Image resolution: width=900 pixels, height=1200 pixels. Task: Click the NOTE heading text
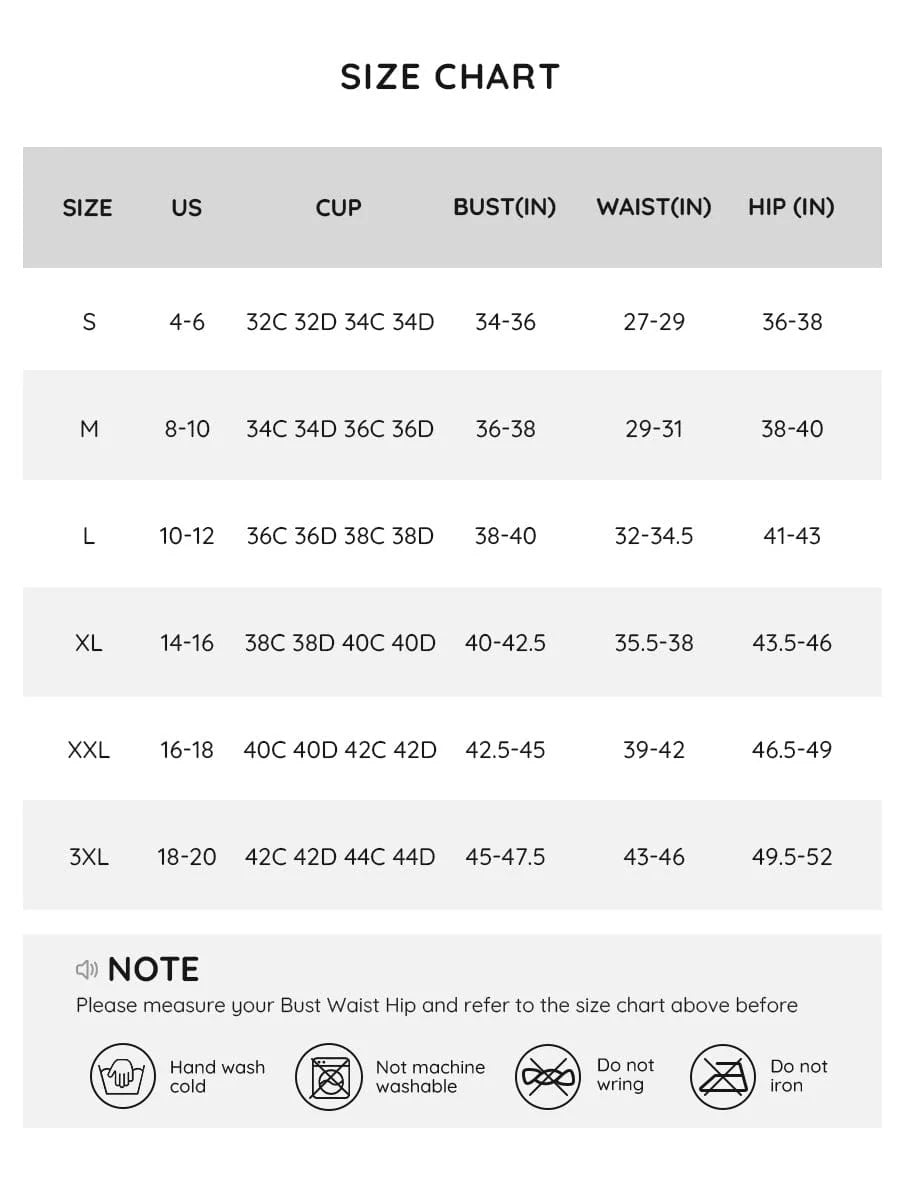coord(153,969)
